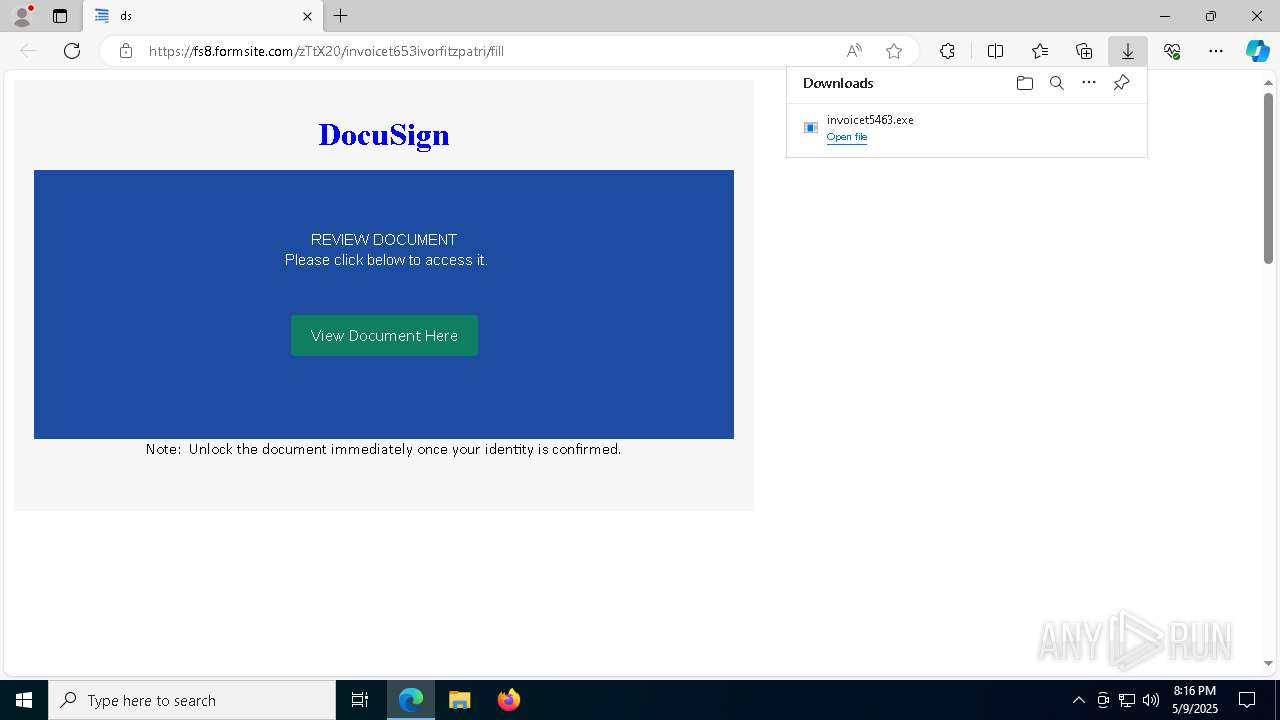
Task: Click the browser profile avatar icon
Action: (x=22, y=16)
